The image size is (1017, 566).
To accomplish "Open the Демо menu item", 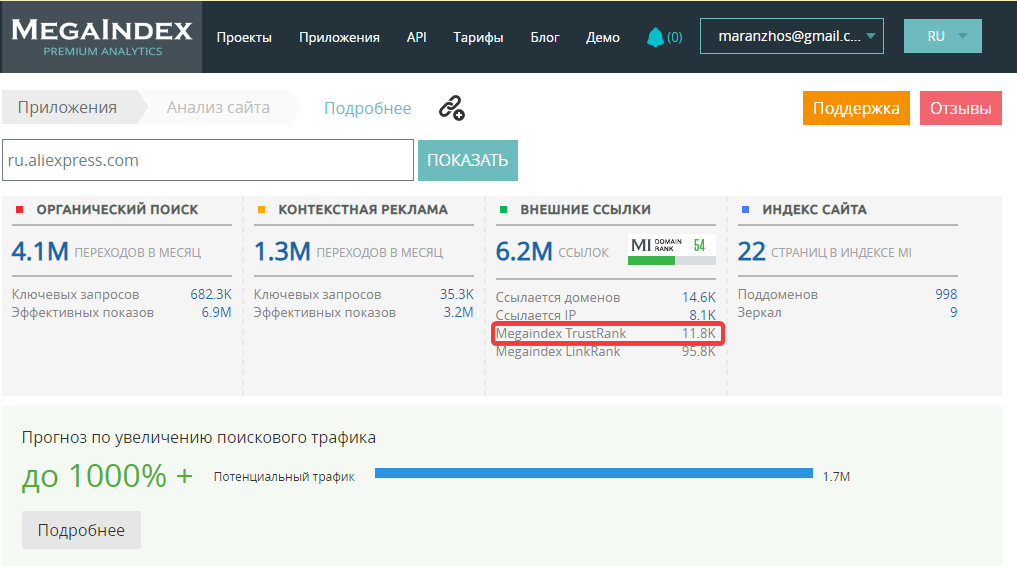I will [x=603, y=38].
